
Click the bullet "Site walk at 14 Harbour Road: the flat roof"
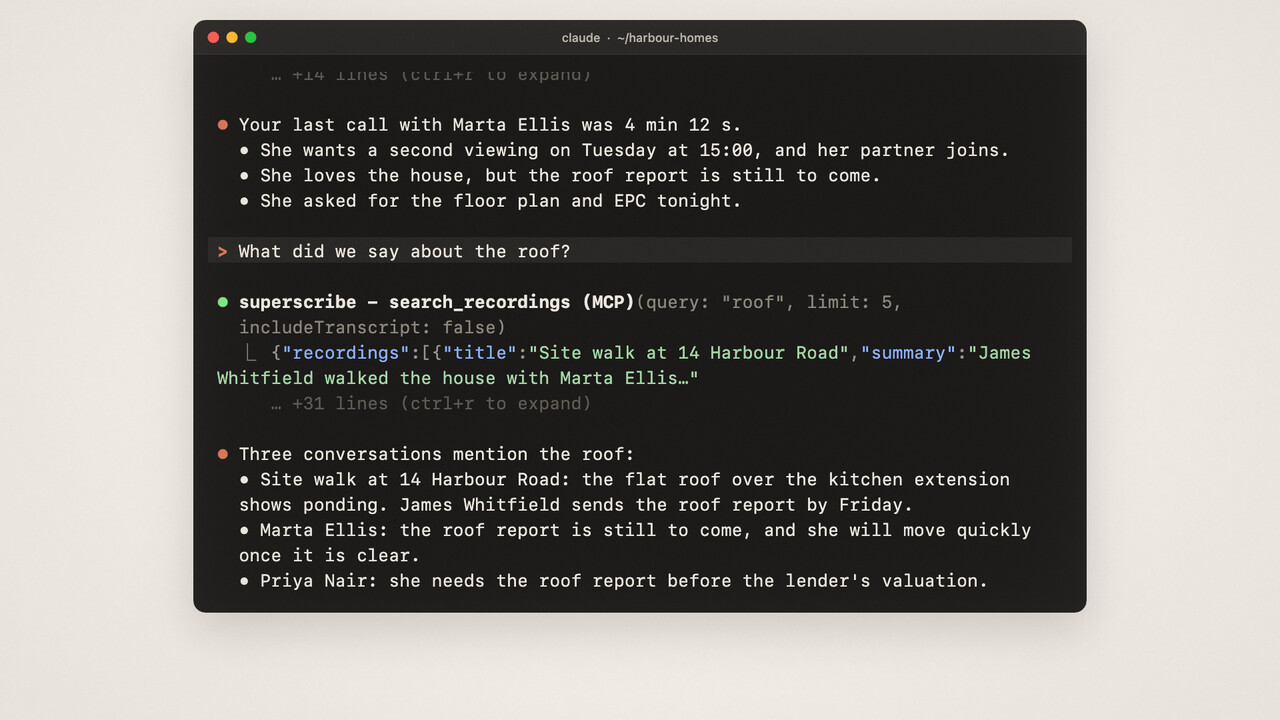click(x=624, y=479)
